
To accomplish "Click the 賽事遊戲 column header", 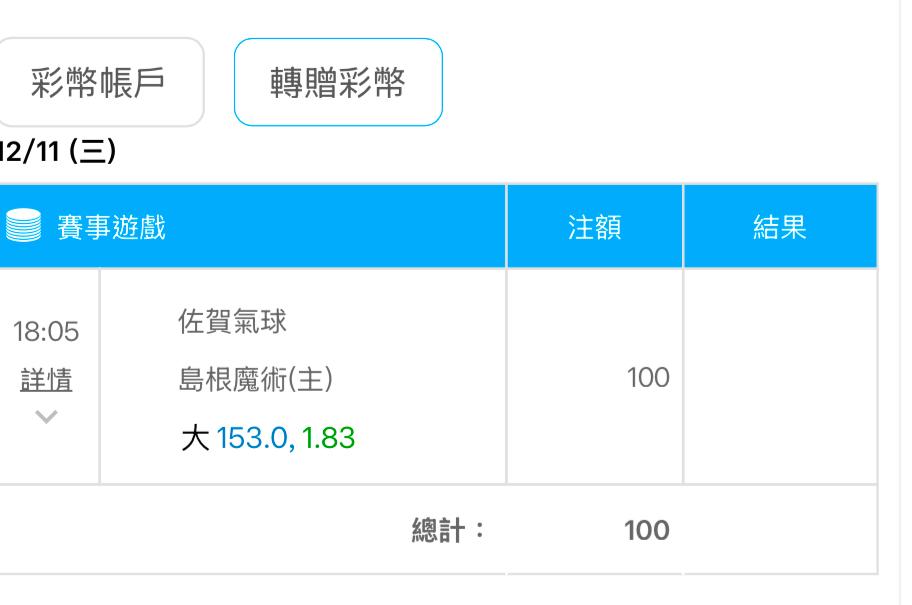I will (111, 226).
